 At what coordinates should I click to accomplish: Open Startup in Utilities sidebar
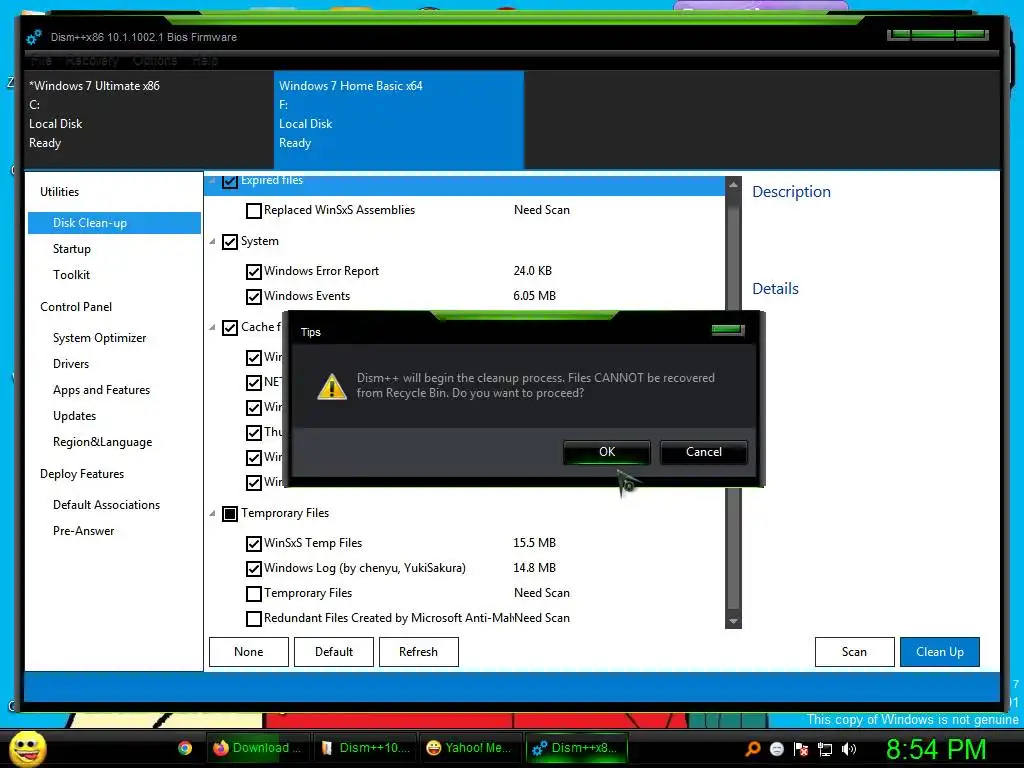(x=72, y=249)
